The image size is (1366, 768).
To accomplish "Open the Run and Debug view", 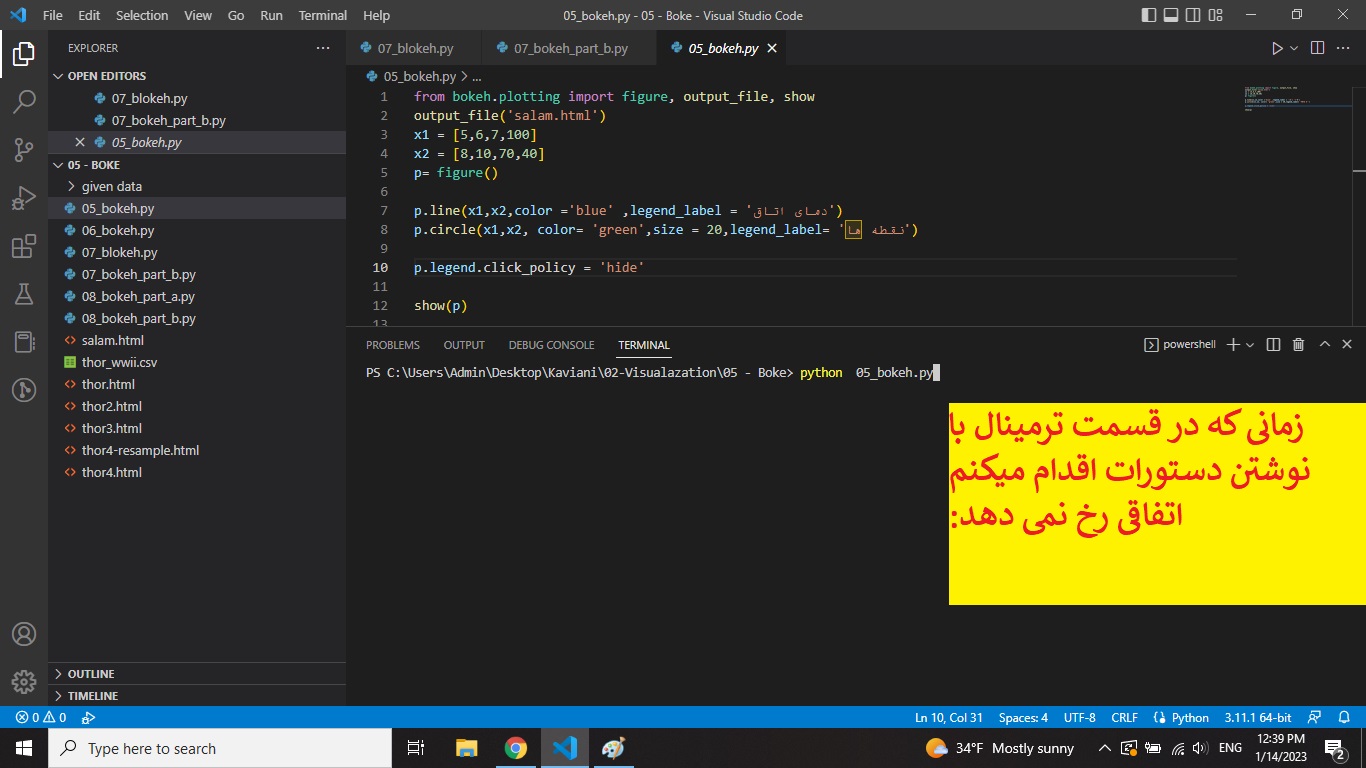I will (24, 198).
